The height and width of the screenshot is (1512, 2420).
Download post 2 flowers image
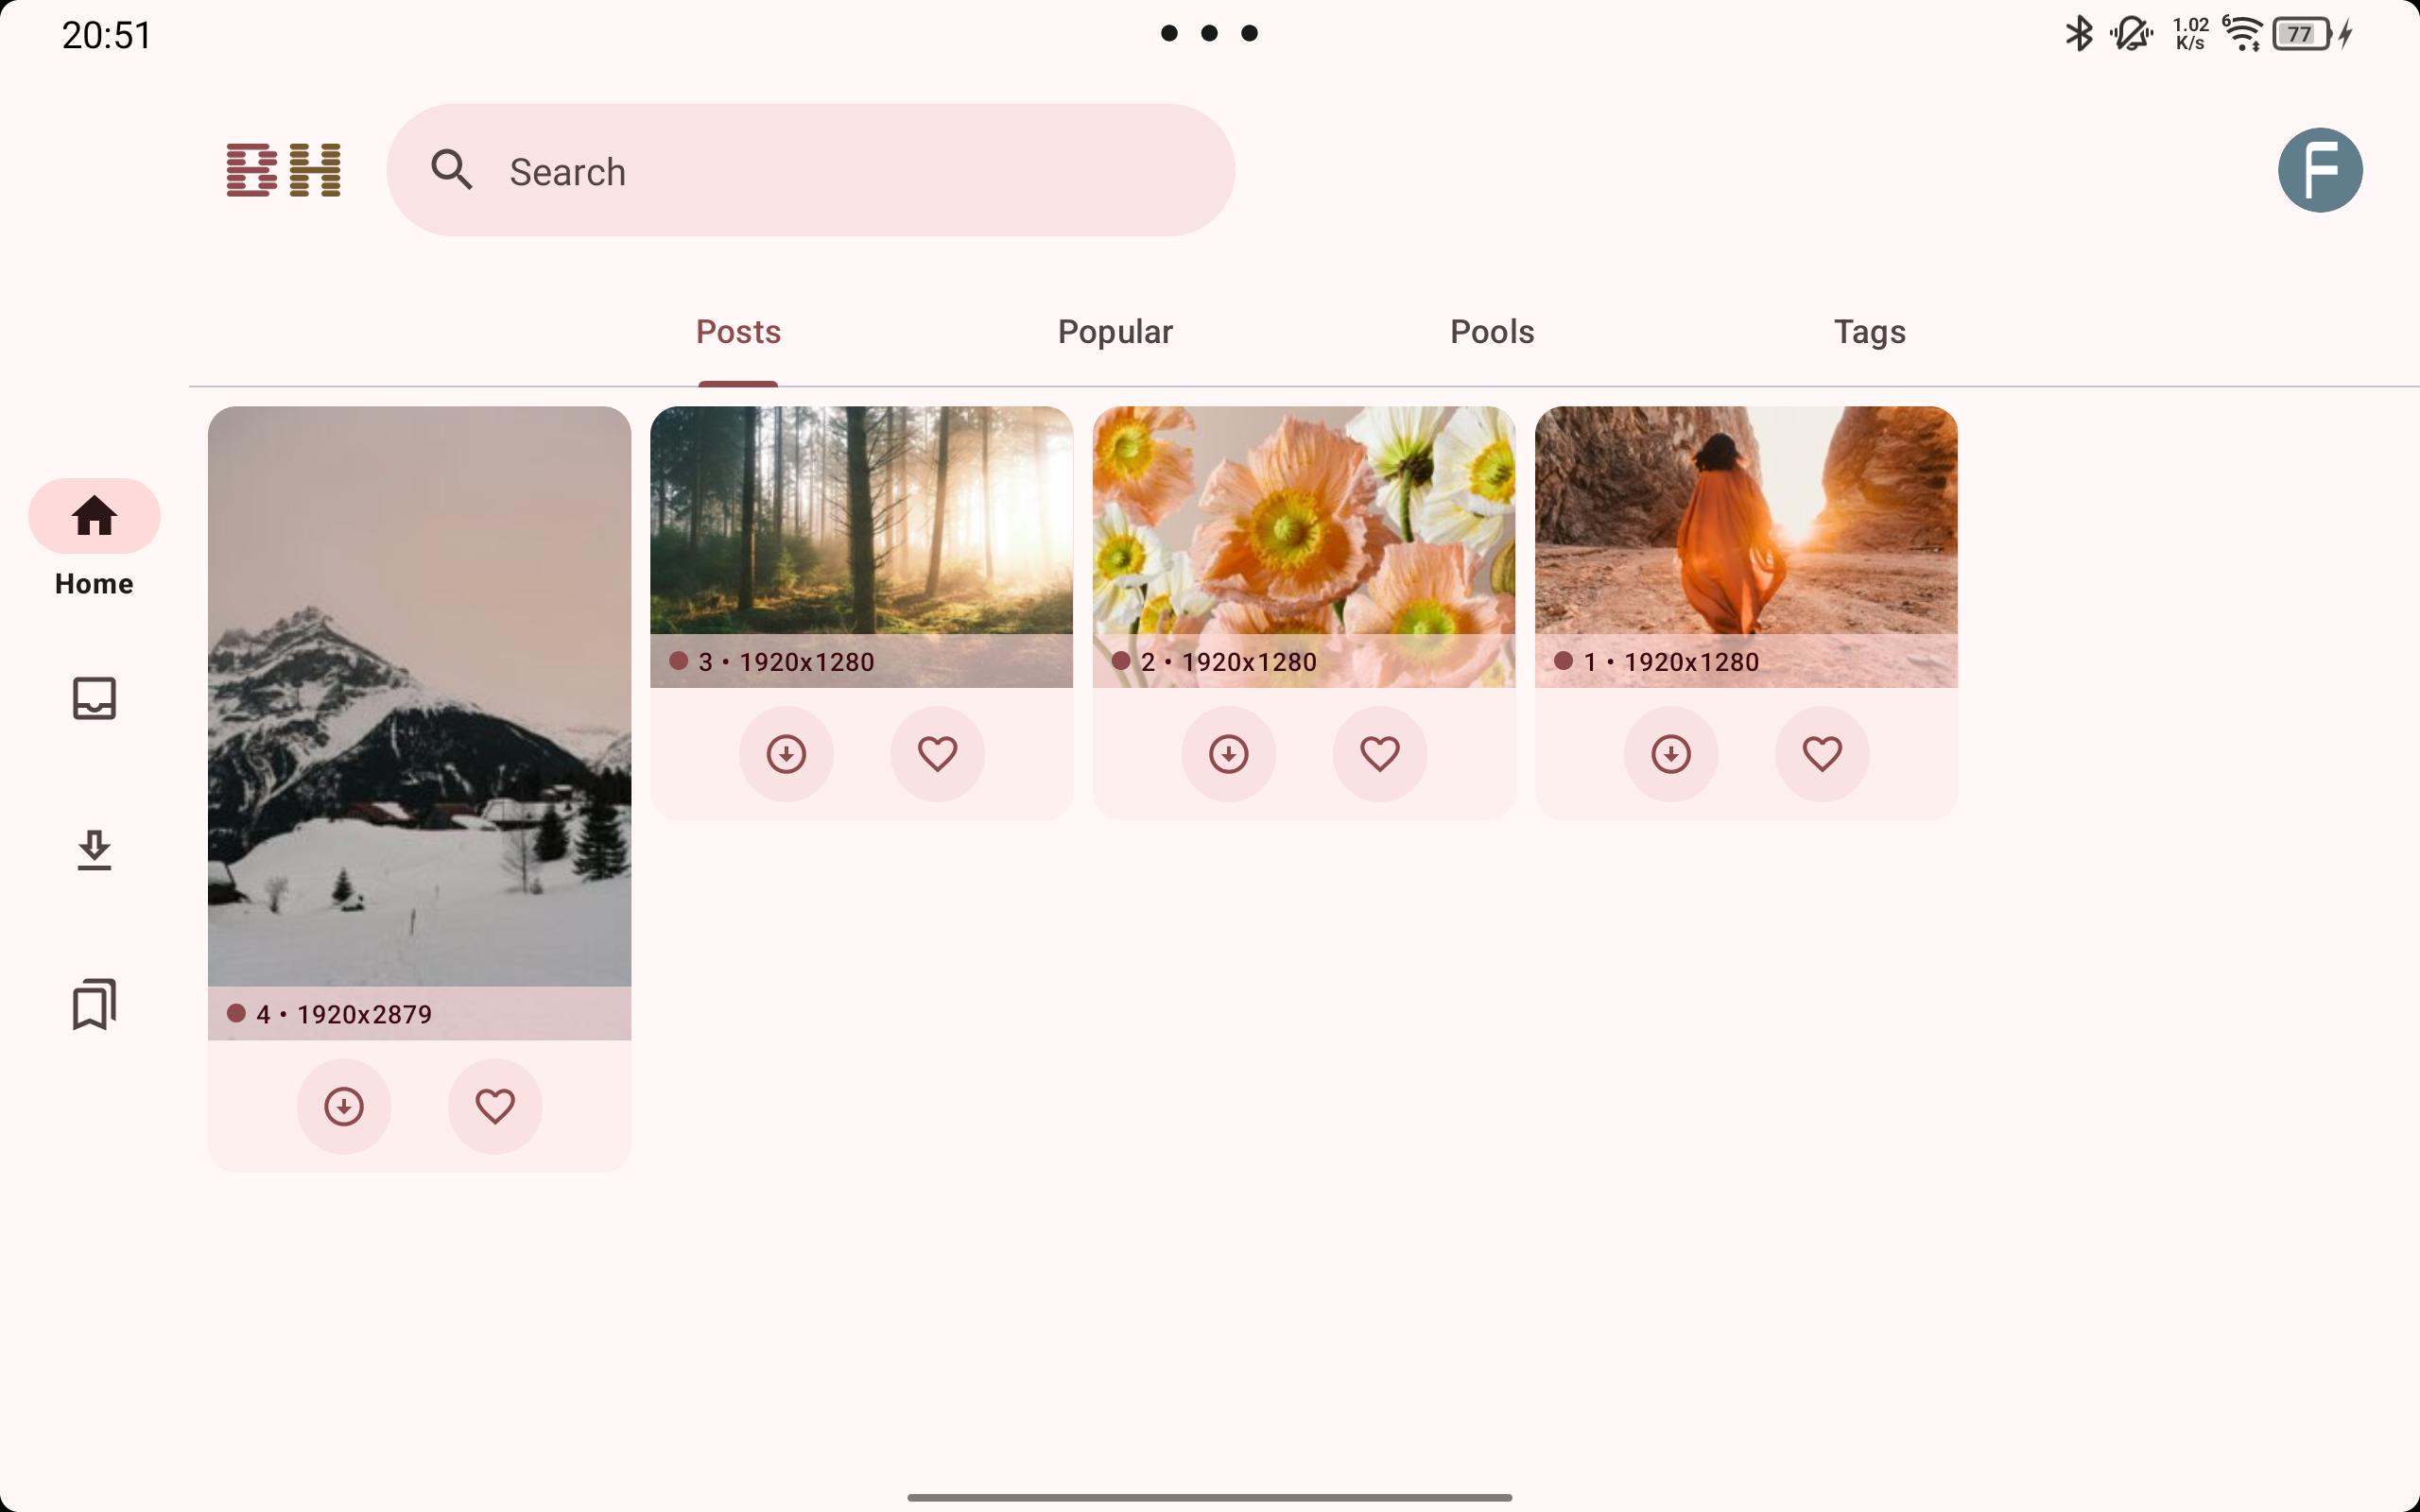(1229, 754)
